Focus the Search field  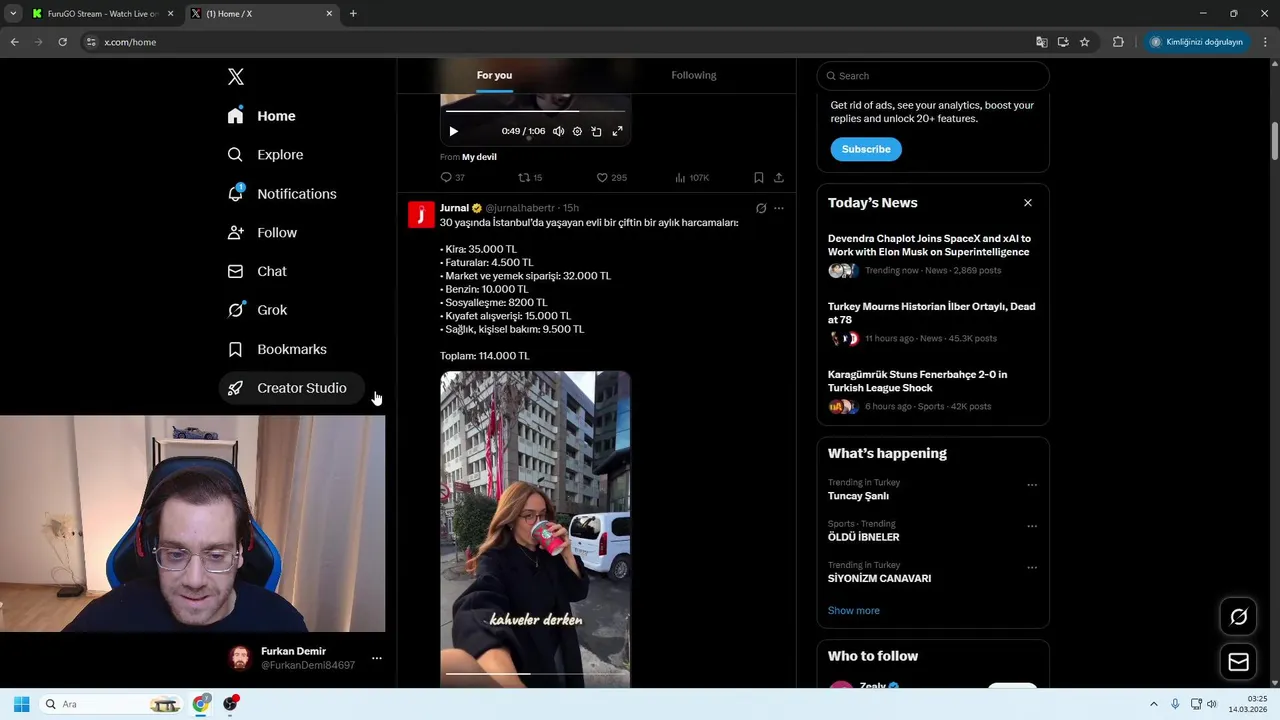pyautogui.click(x=933, y=76)
